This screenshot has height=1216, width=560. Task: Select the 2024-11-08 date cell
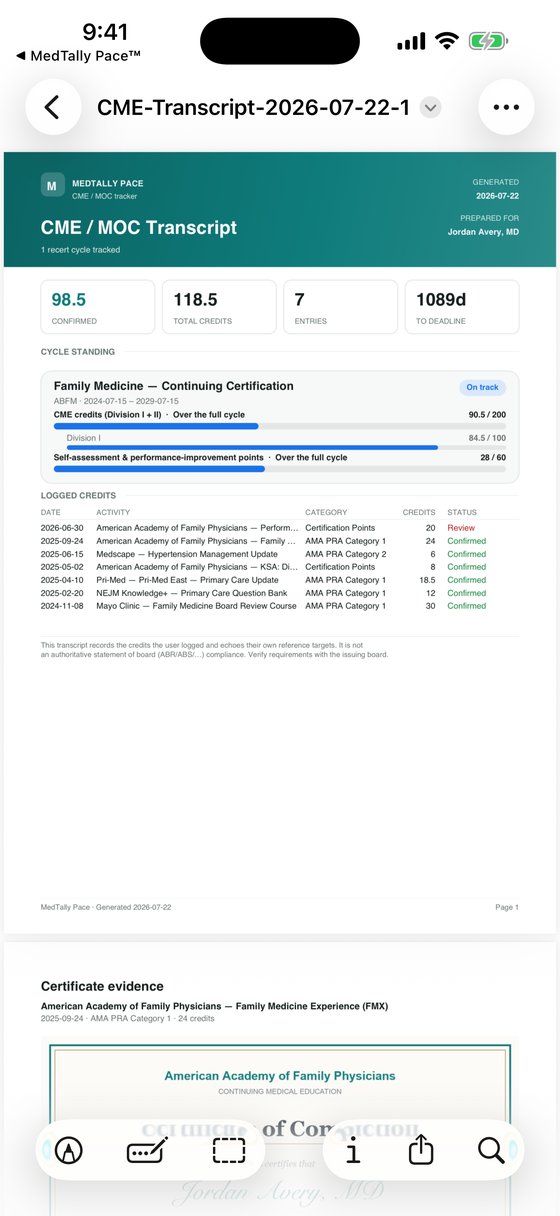[60, 606]
